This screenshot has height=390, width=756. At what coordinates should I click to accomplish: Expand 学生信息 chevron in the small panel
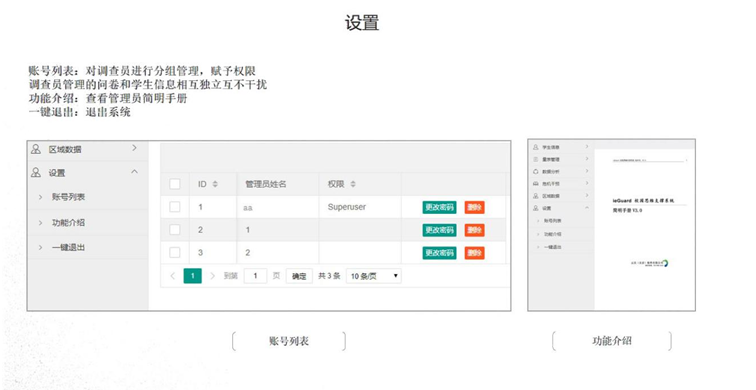[587, 147]
